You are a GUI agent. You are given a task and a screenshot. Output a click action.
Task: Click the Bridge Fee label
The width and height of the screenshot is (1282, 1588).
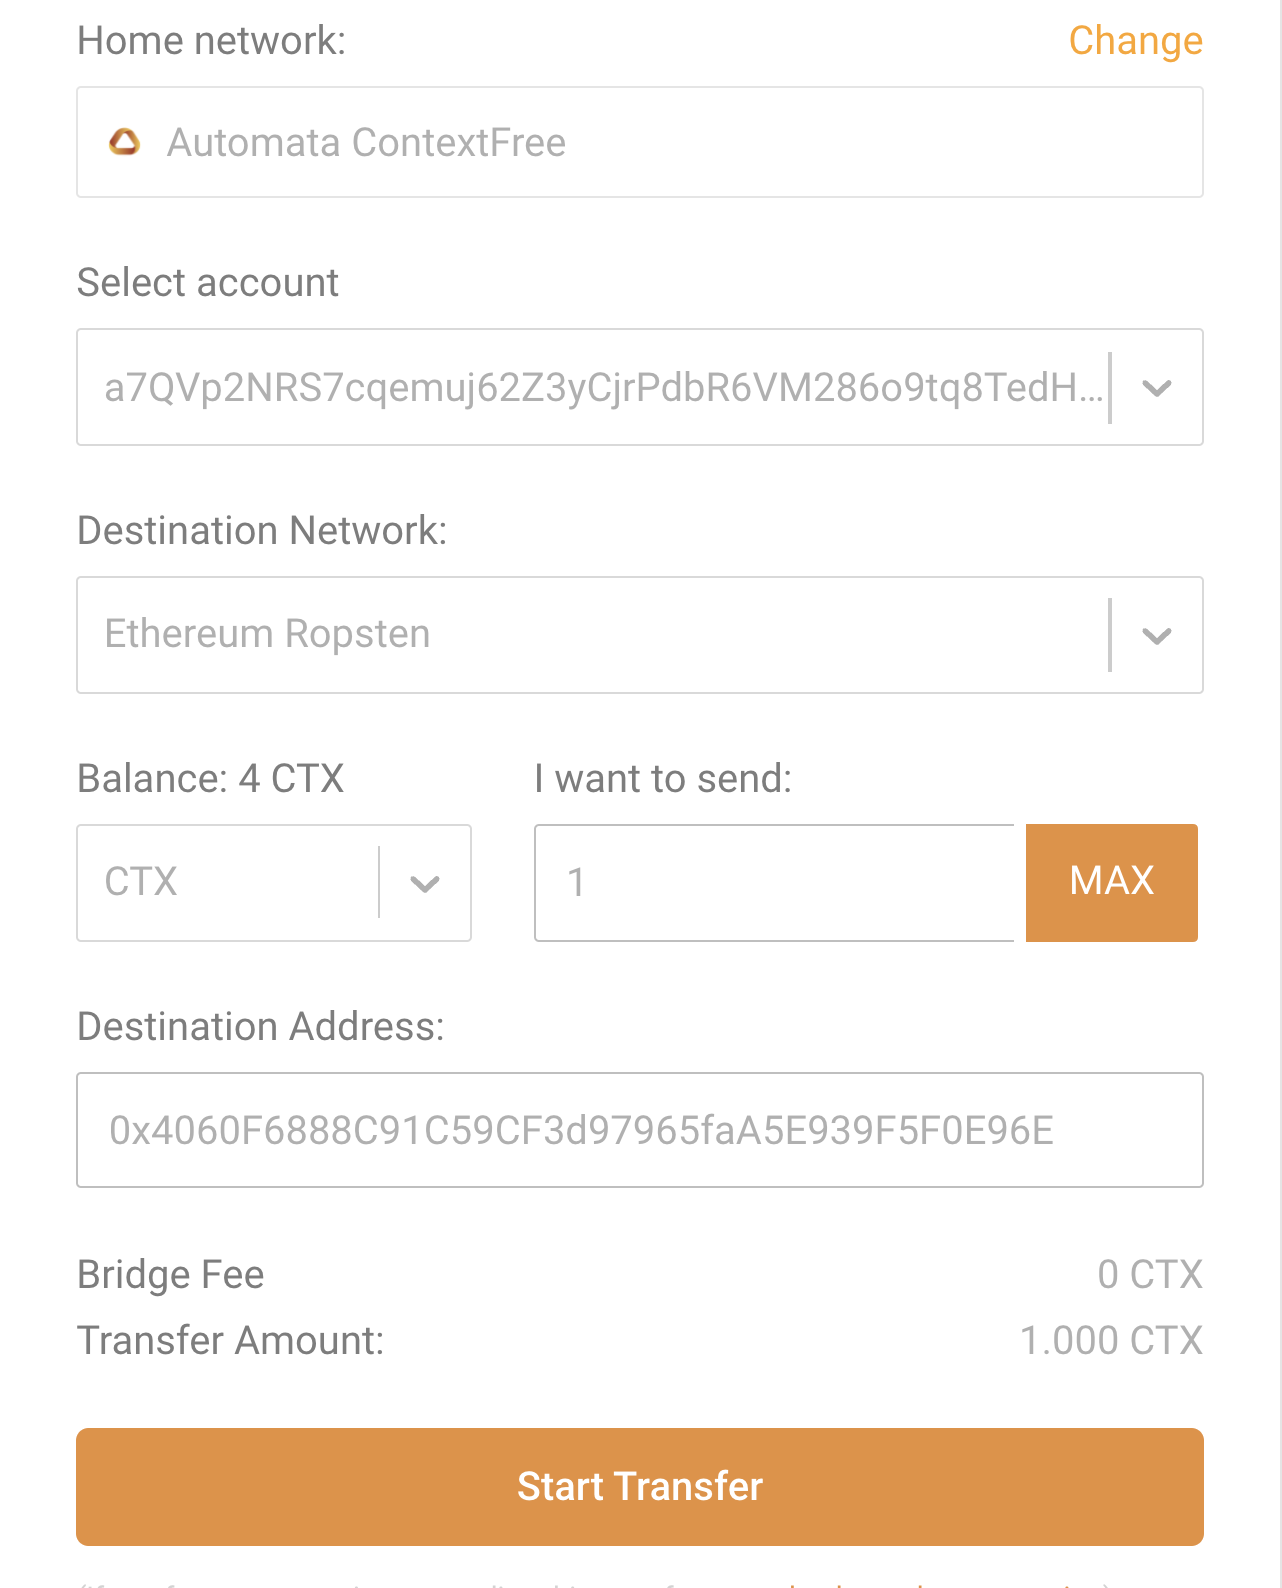(171, 1275)
